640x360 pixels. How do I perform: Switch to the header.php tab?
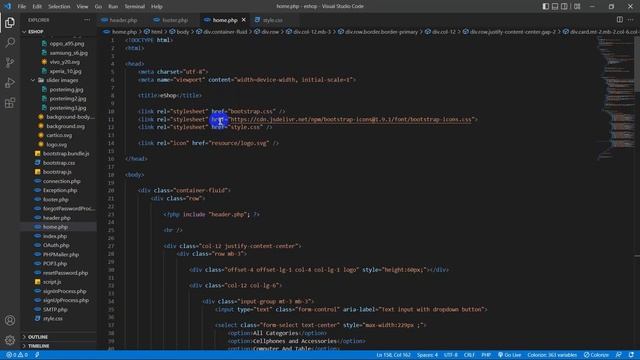click(123, 20)
